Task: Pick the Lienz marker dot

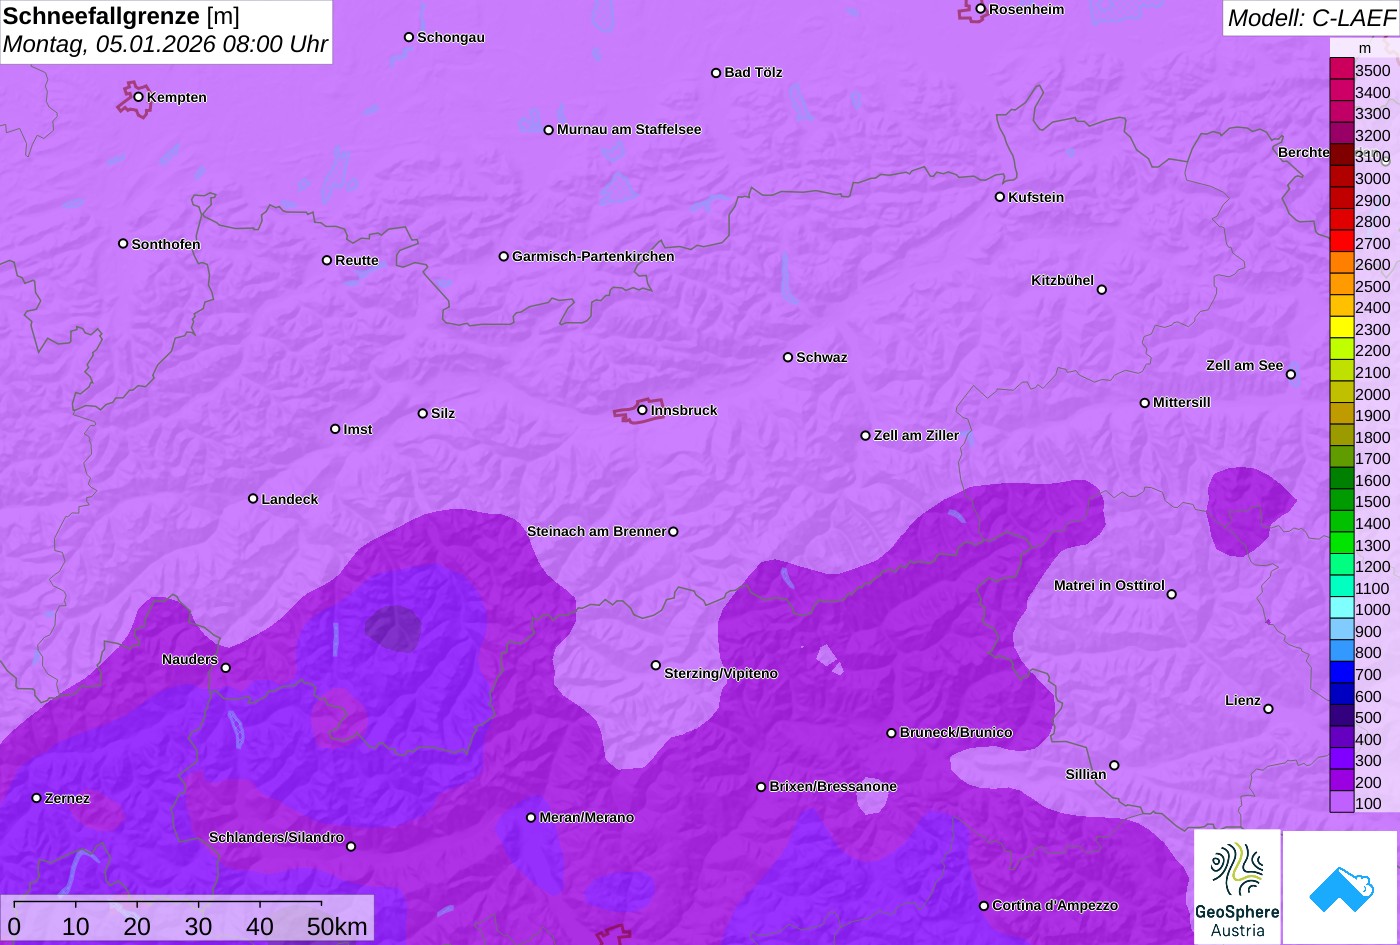Action: point(1268,709)
